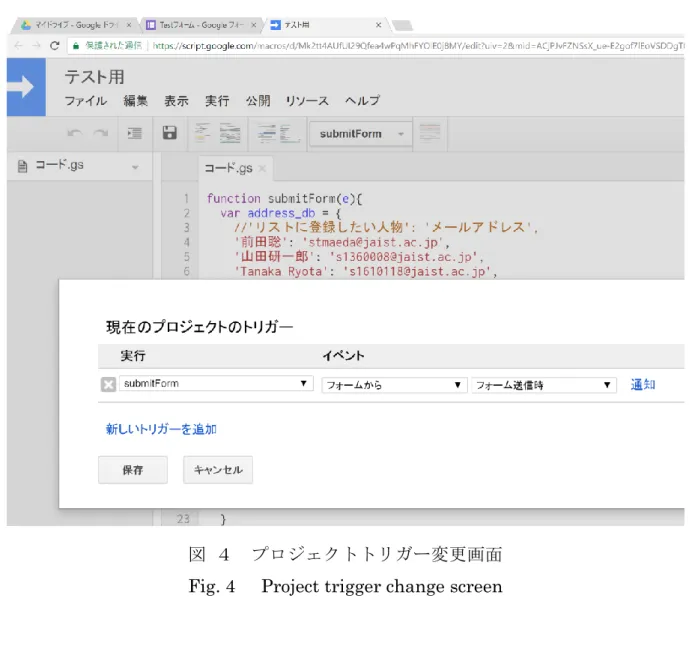Image resolution: width=698 pixels, height=649 pixels.
Task: Click the browser back arrow
Action: point(18,45)
